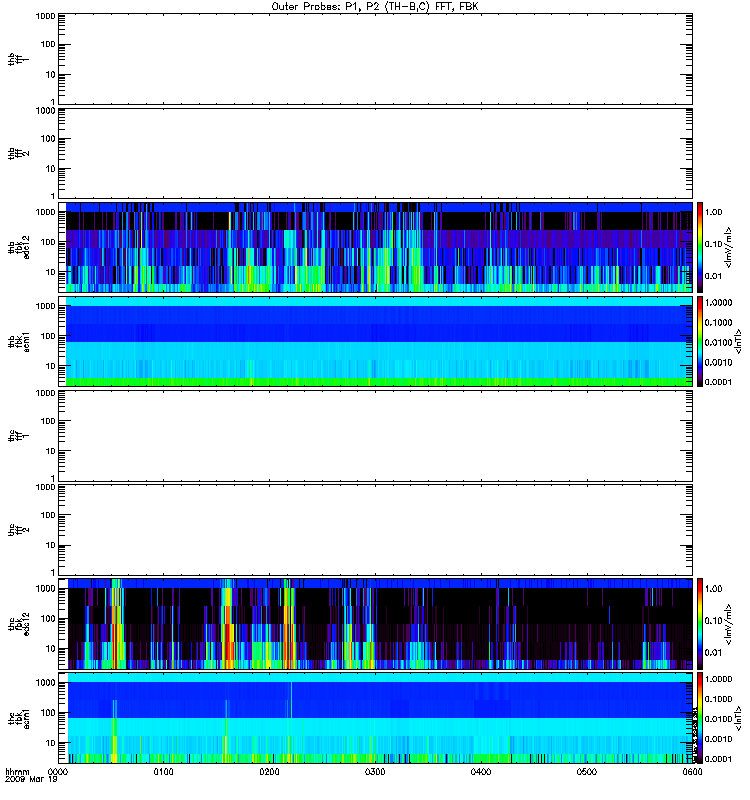Viewport: 750px width, 800px height.
Task: Click the empty thc fff 2 plot panel
Action: point(376,530)
